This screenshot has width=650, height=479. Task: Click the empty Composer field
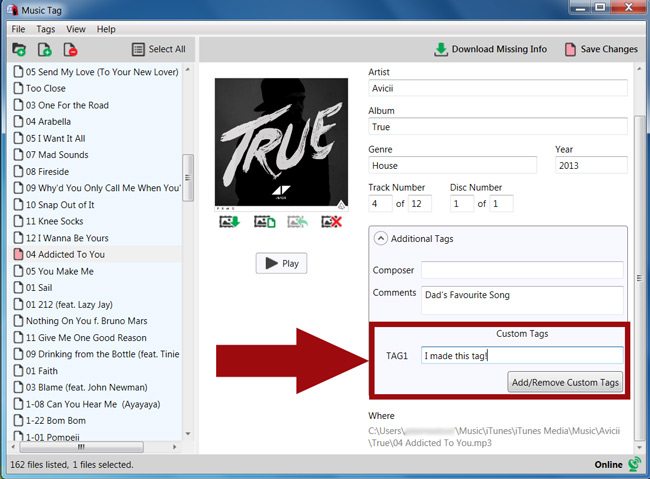522,270
